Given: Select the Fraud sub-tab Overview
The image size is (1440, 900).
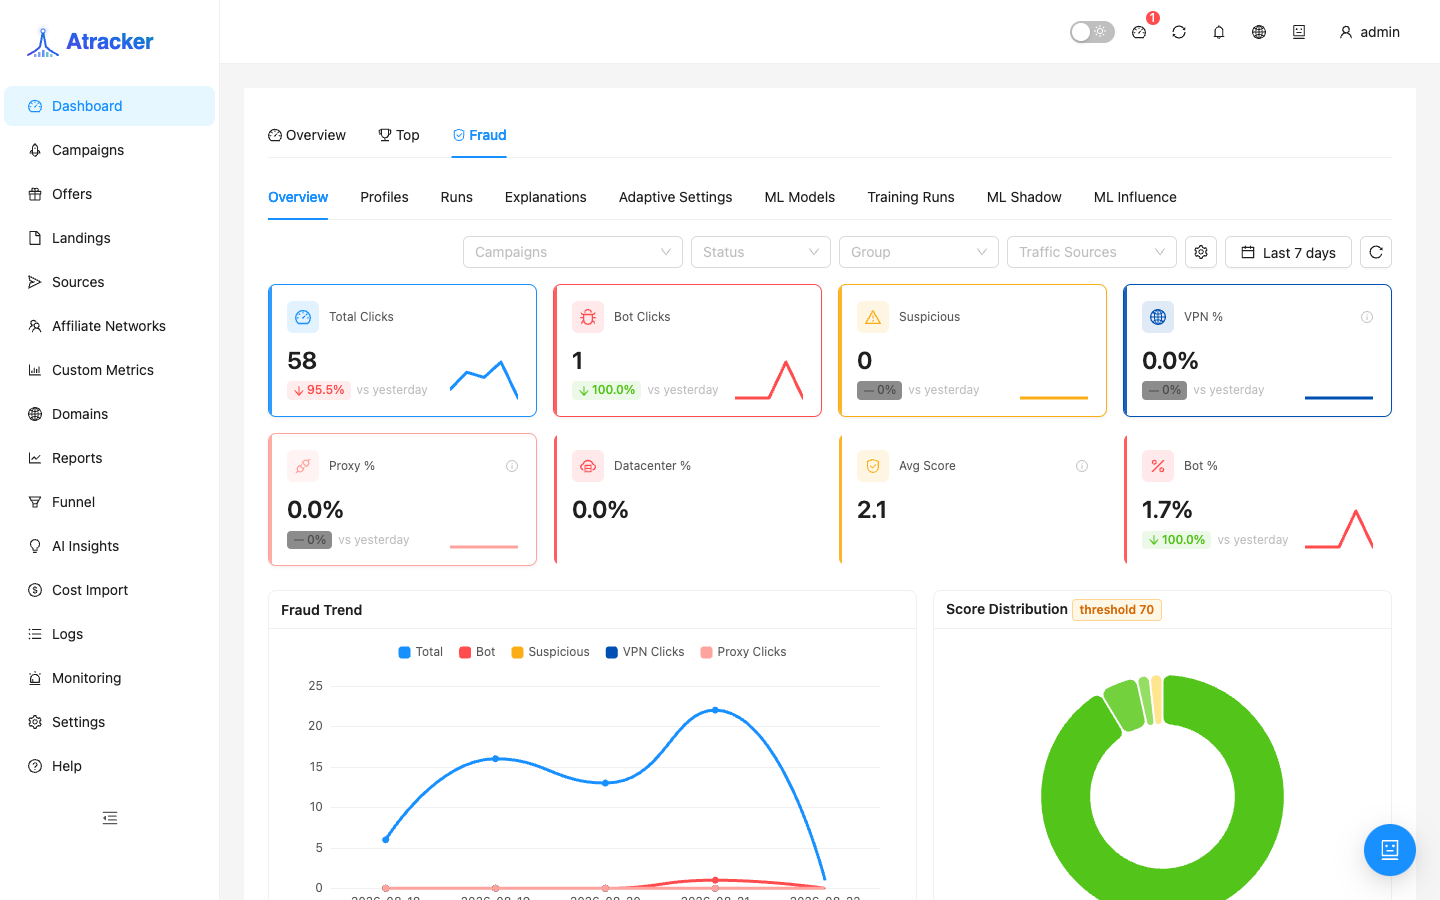Looking at the screenshot, I should click(298, 197).
